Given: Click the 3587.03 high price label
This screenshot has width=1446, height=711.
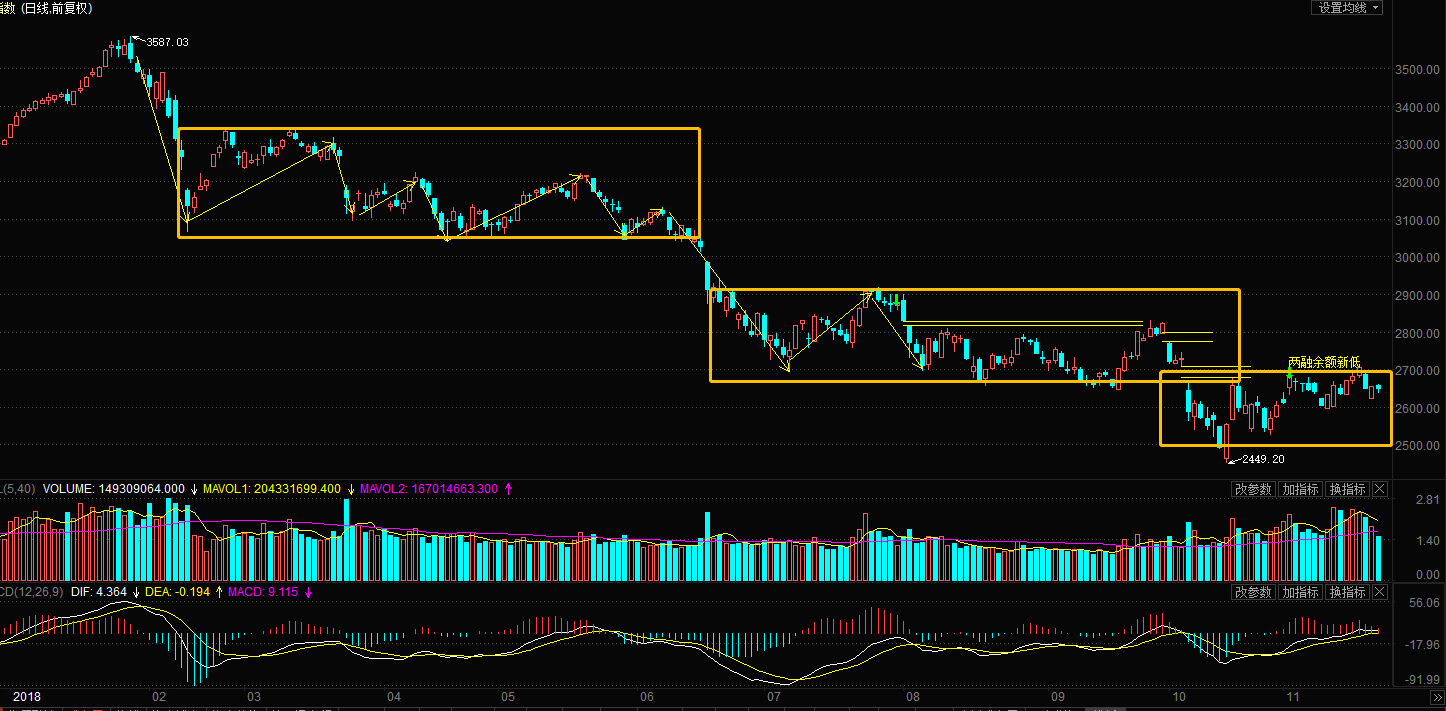Looking at the screenshot, I should point(166,42).
